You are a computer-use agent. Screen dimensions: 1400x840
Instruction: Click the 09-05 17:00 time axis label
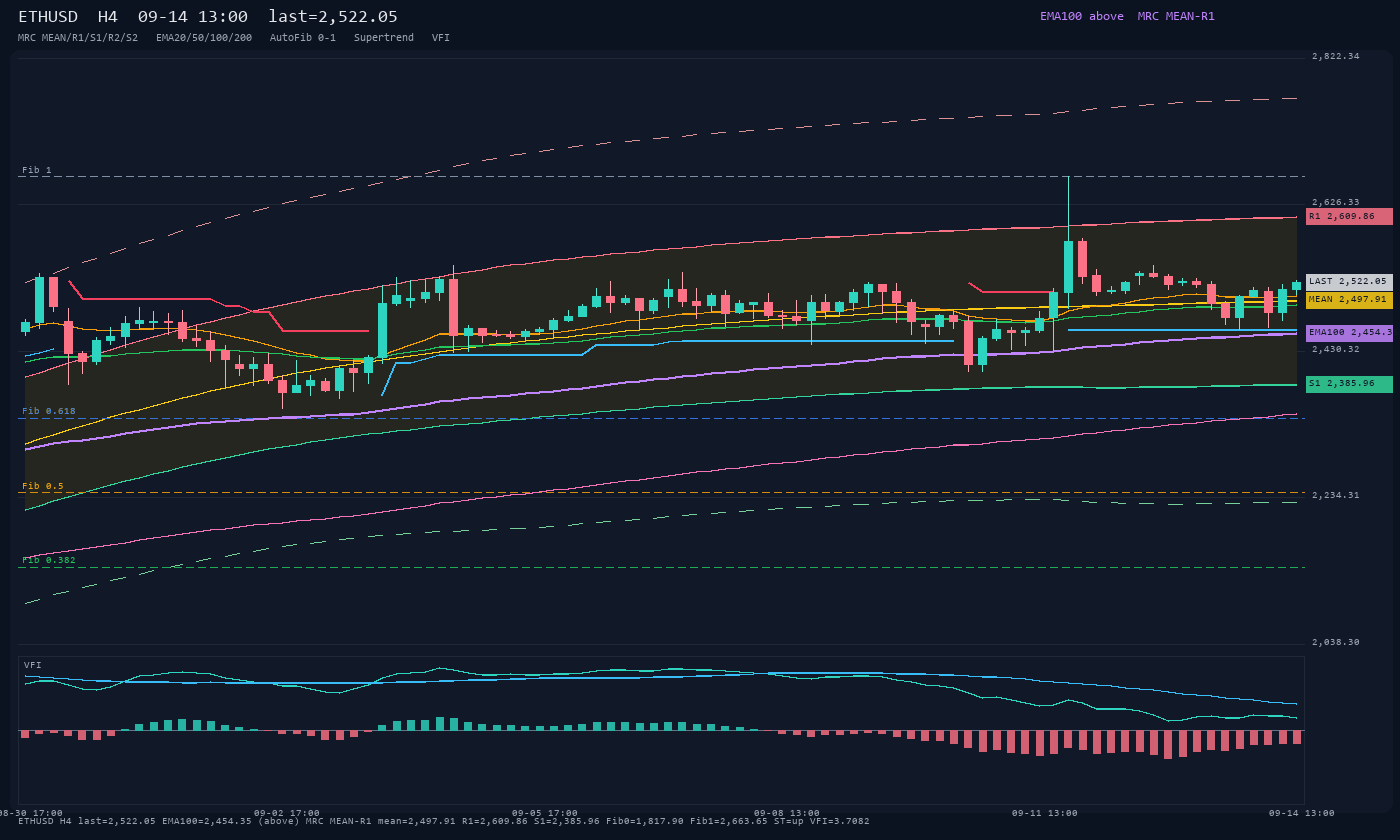click(545, 813)
